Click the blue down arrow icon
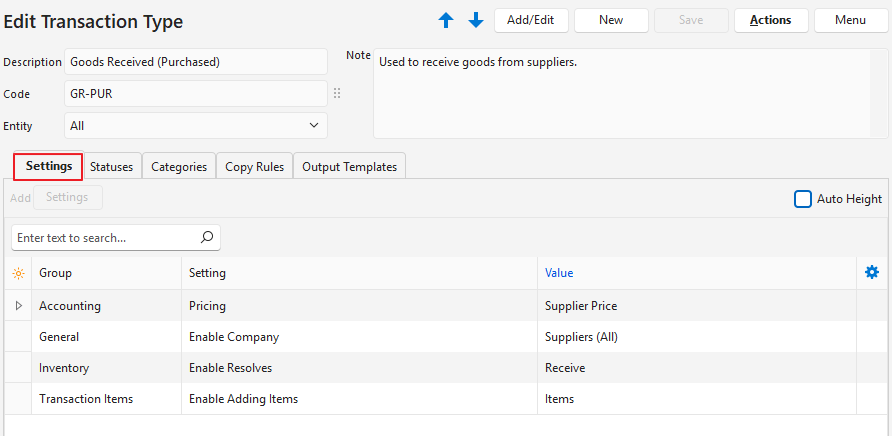892x436 pixels. 476,20
